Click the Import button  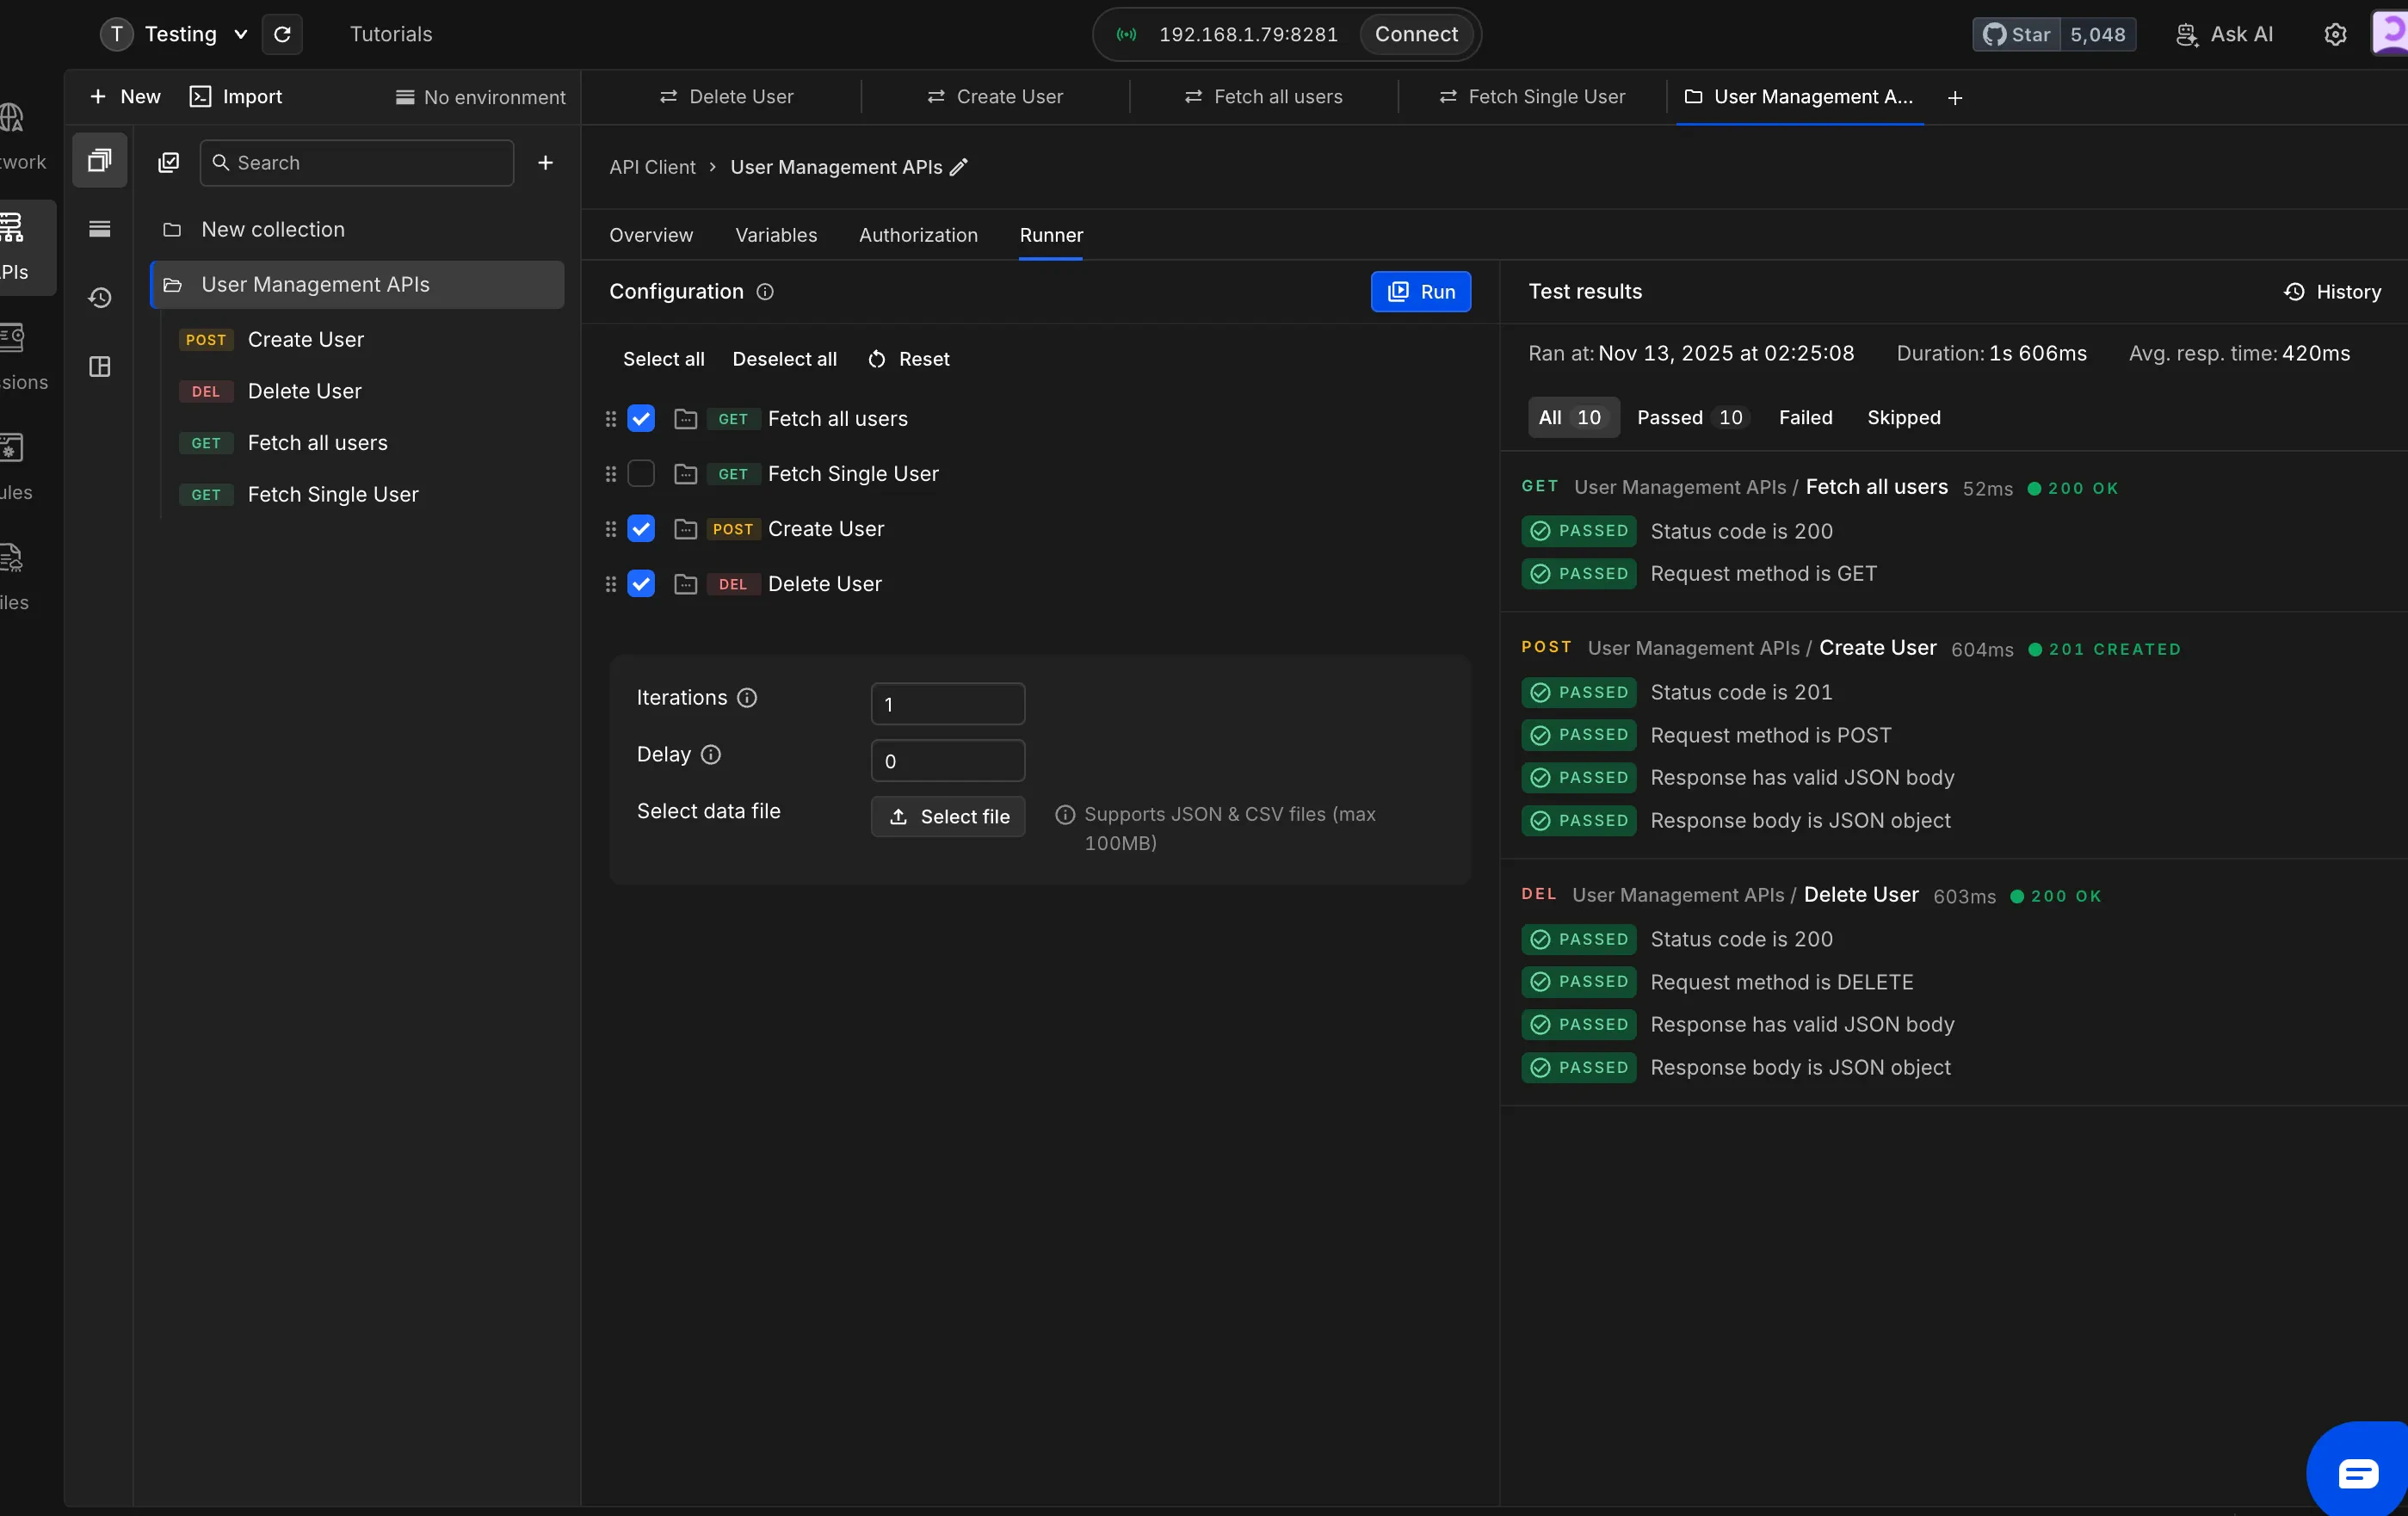click(x=236, y=97)
